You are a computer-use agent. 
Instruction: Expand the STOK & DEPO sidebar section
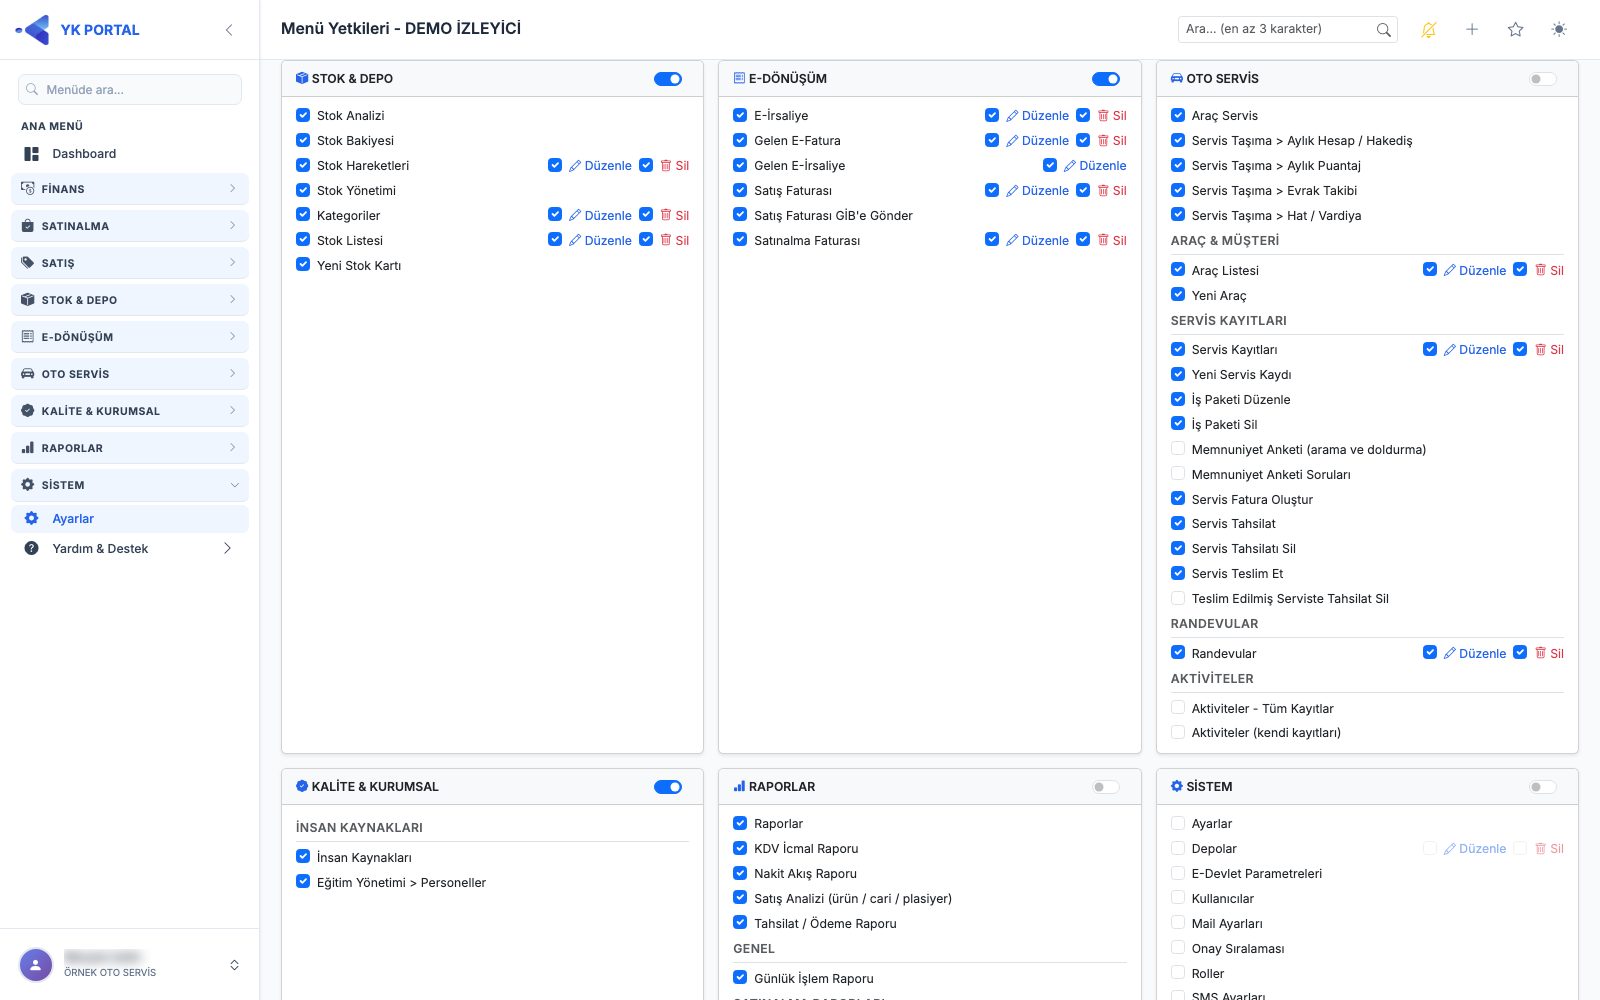130,300
